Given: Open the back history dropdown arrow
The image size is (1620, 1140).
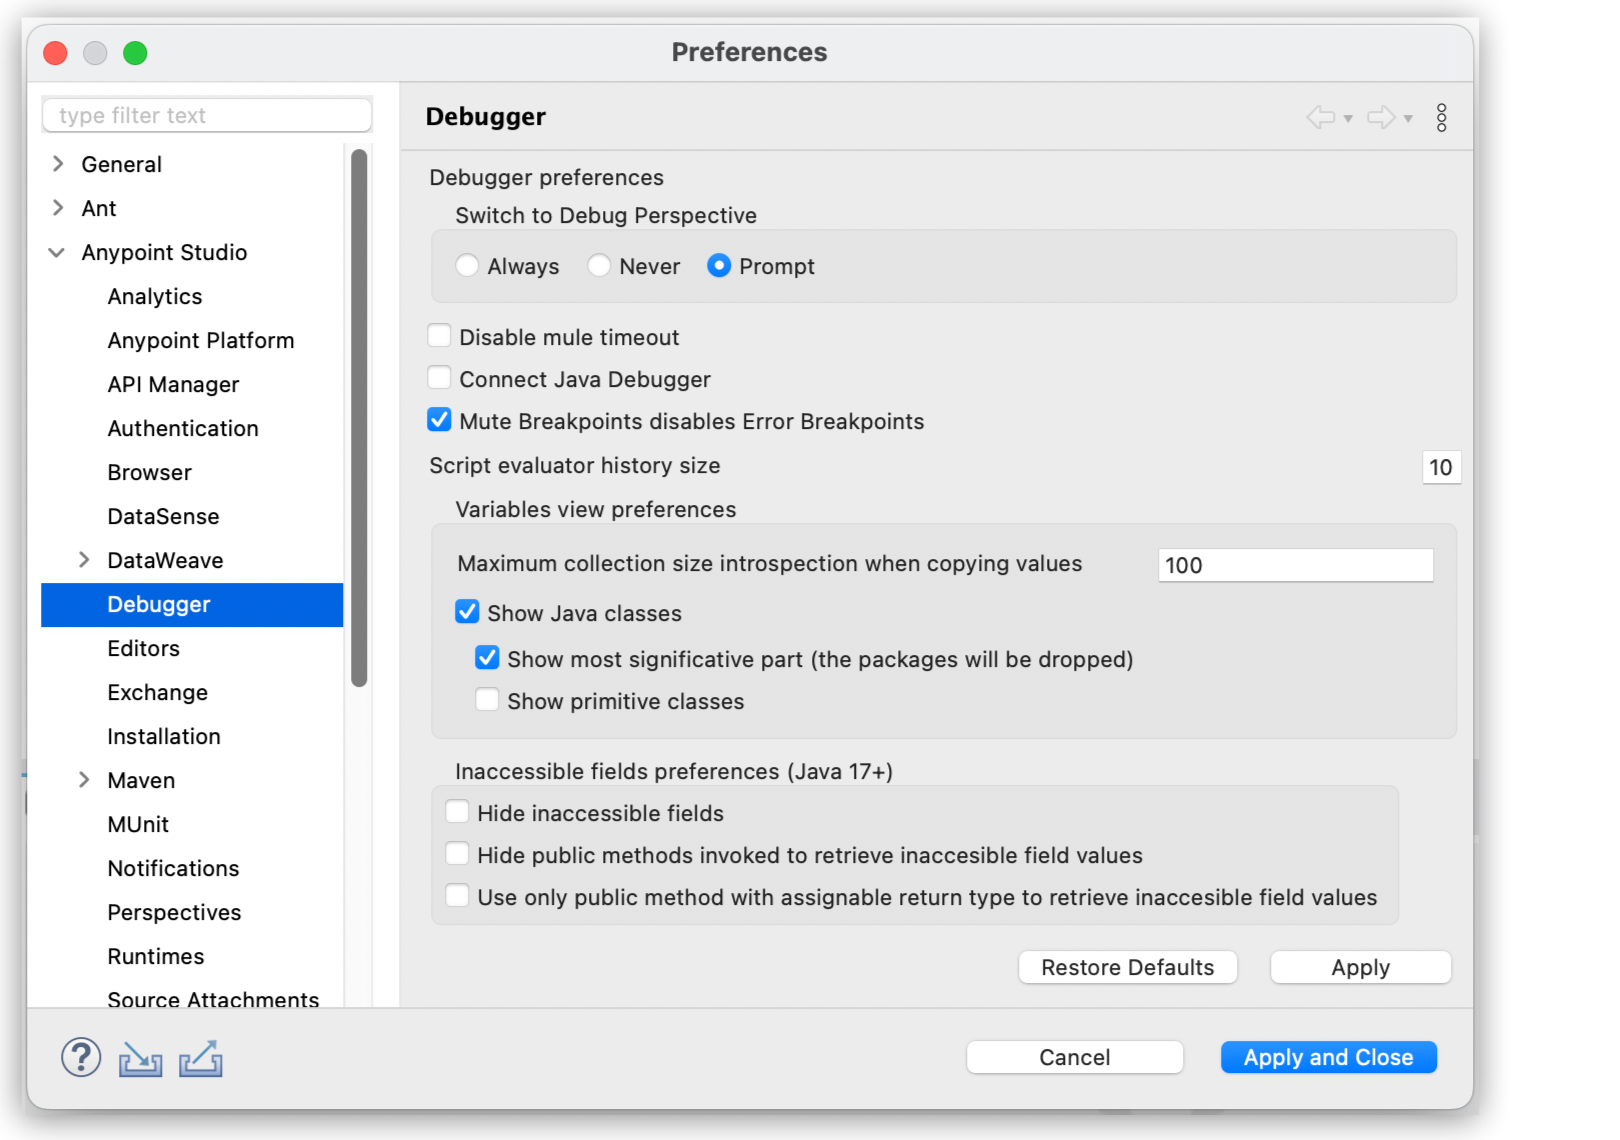Looking at the screenshot, I should coord(1348,119).
